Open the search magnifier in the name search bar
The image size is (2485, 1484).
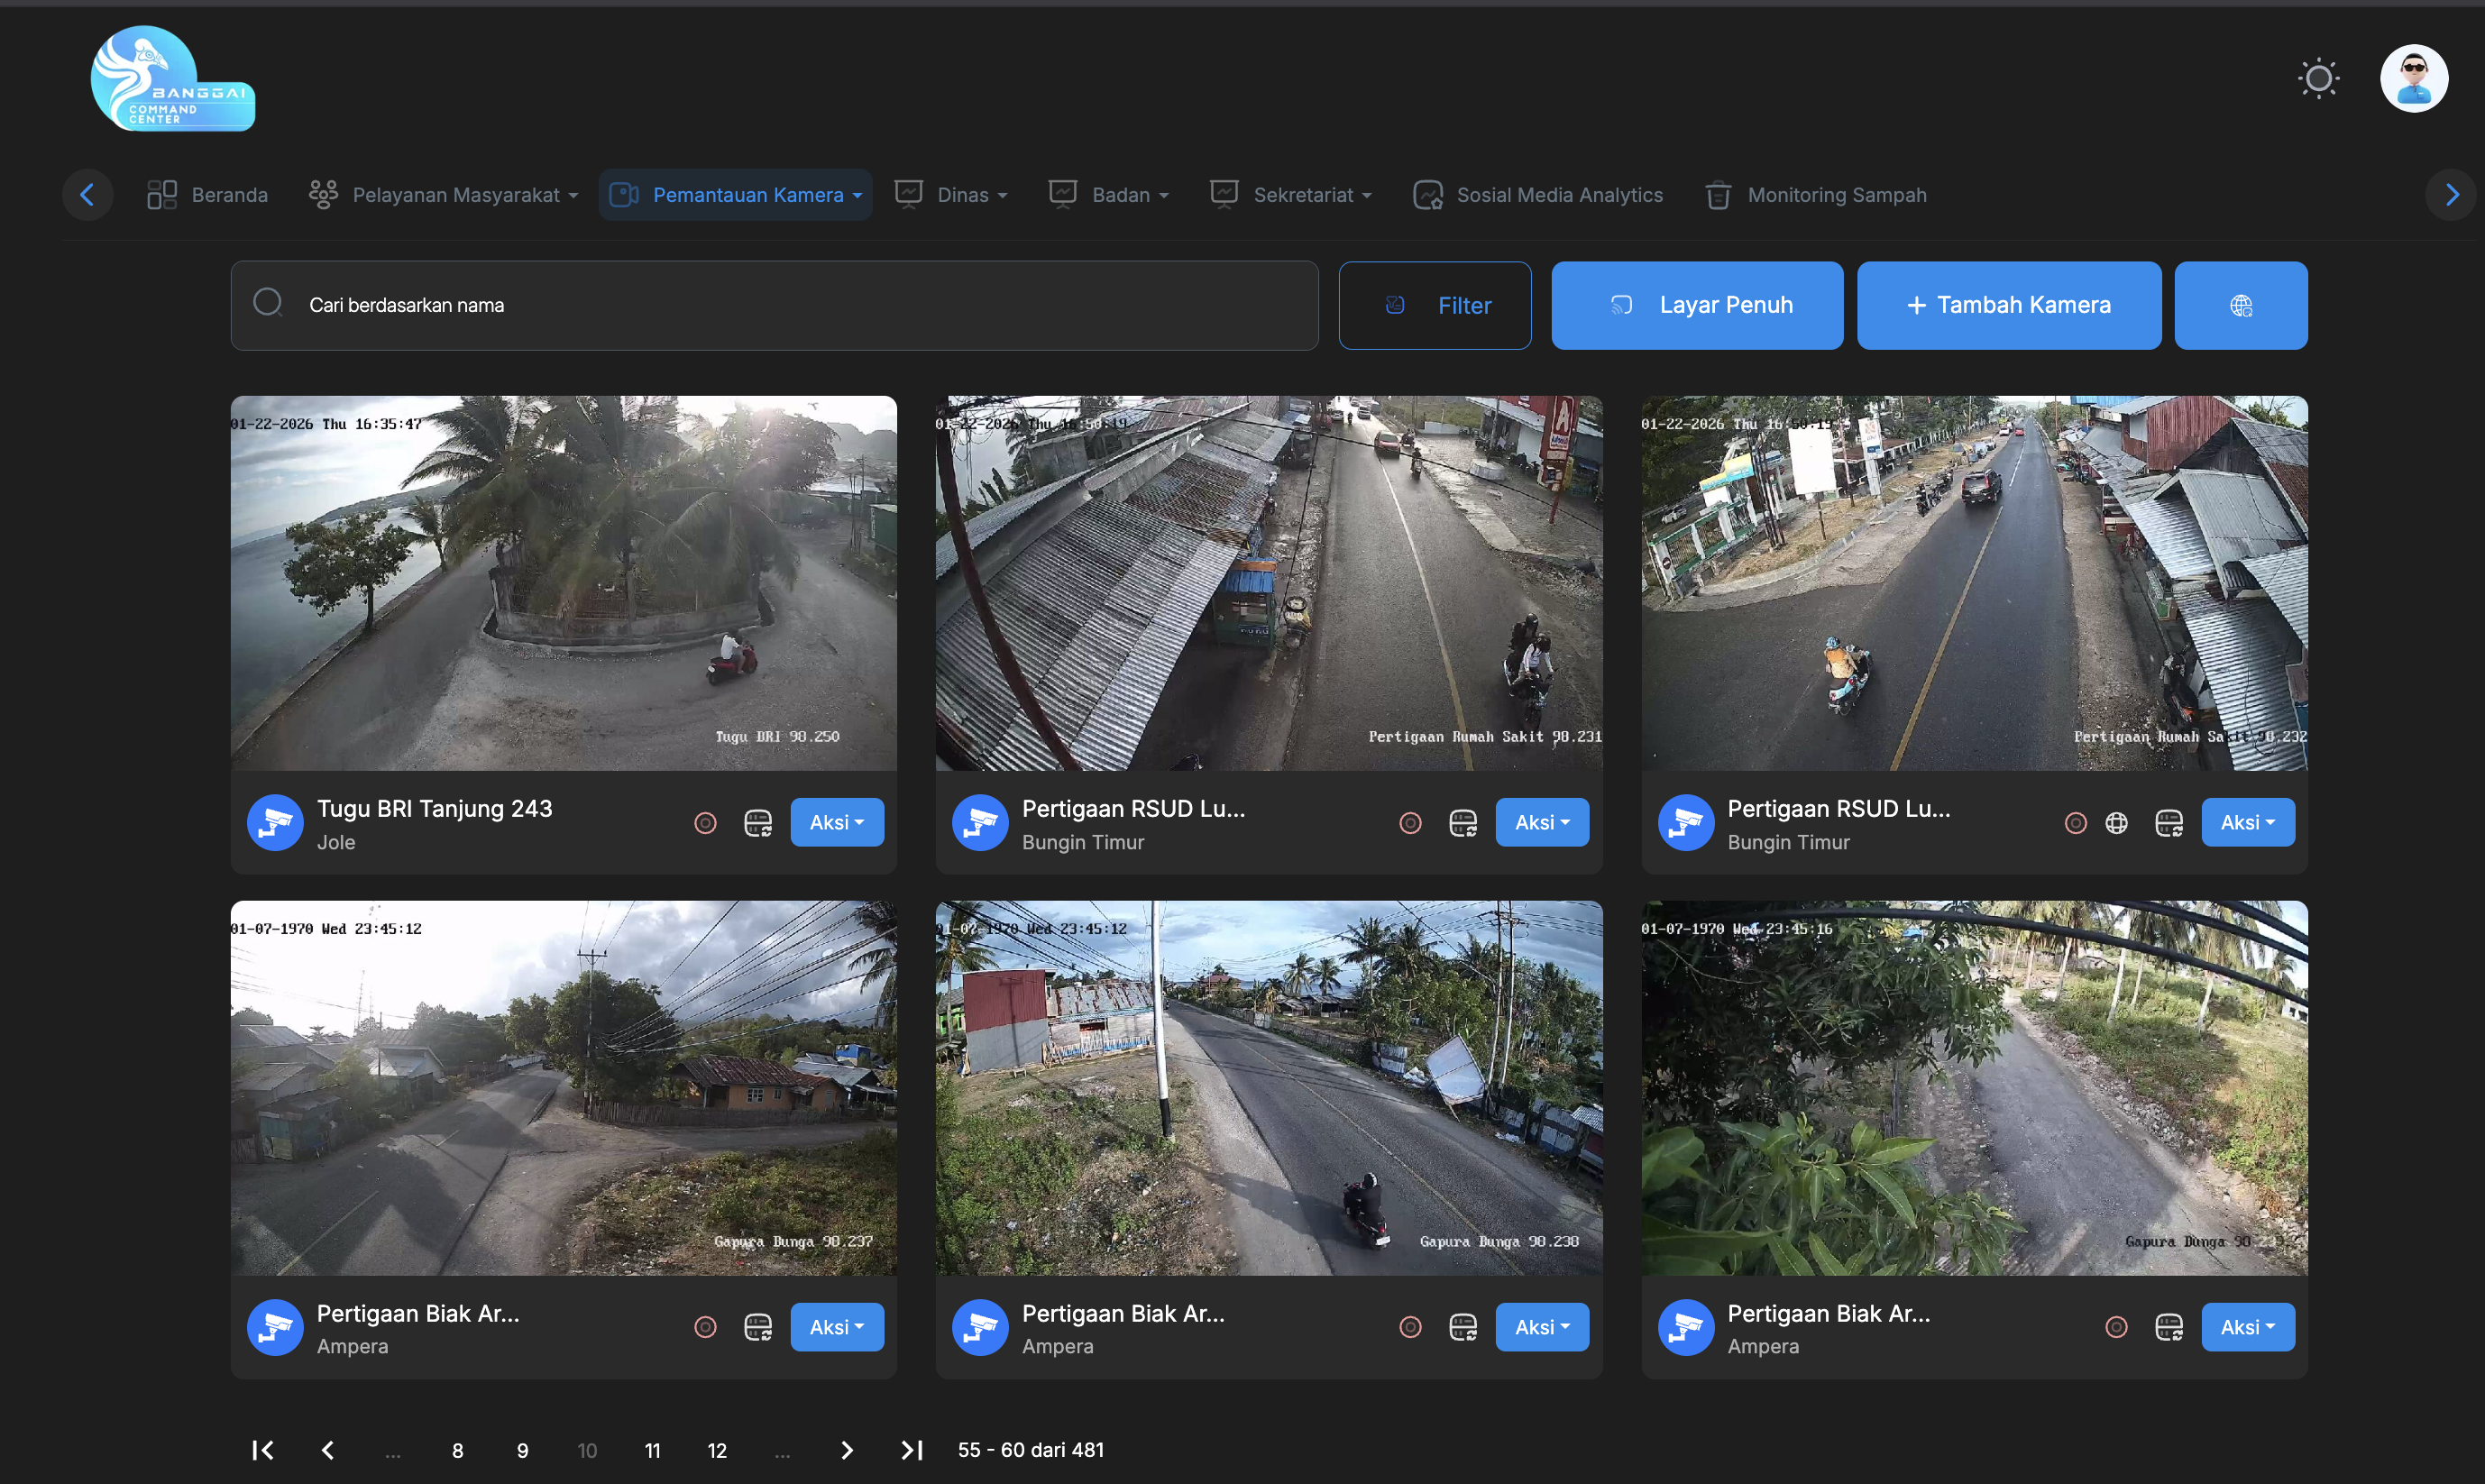(x=268, y=303)
